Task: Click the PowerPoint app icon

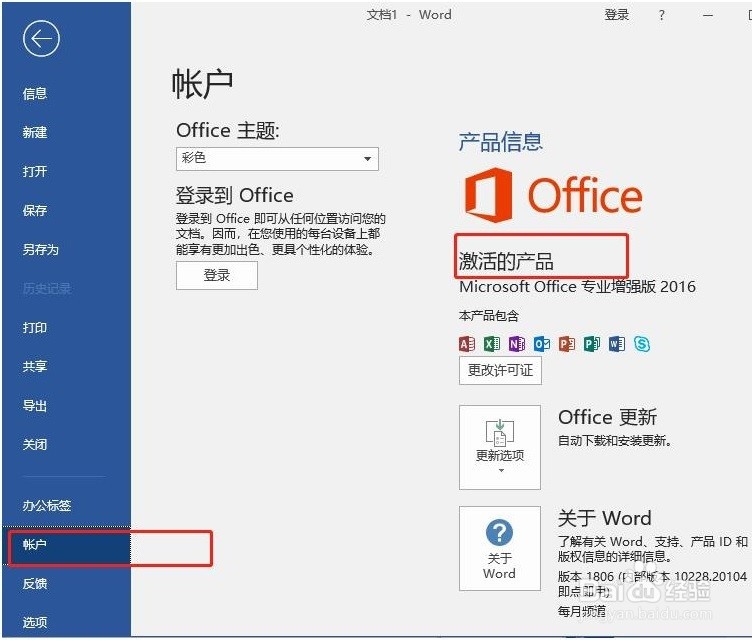Action: click(x=567, y=344)
